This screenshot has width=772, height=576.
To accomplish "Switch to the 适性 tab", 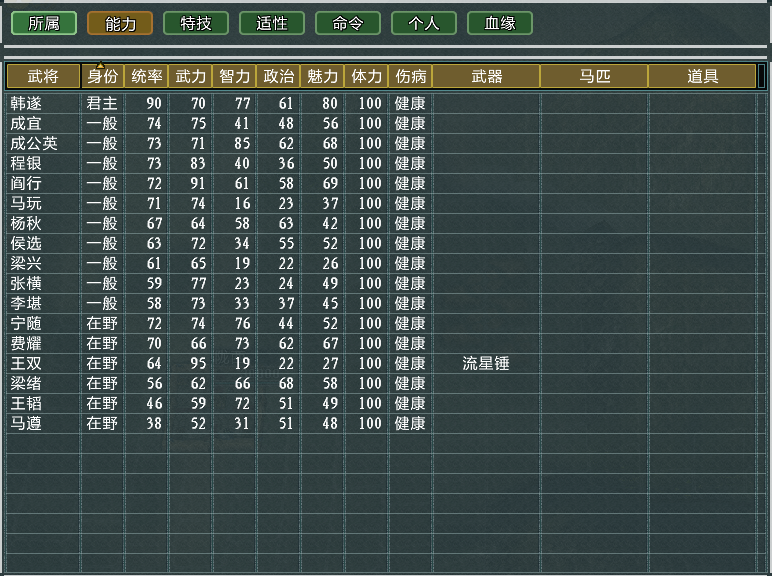I will coord(272,23).
